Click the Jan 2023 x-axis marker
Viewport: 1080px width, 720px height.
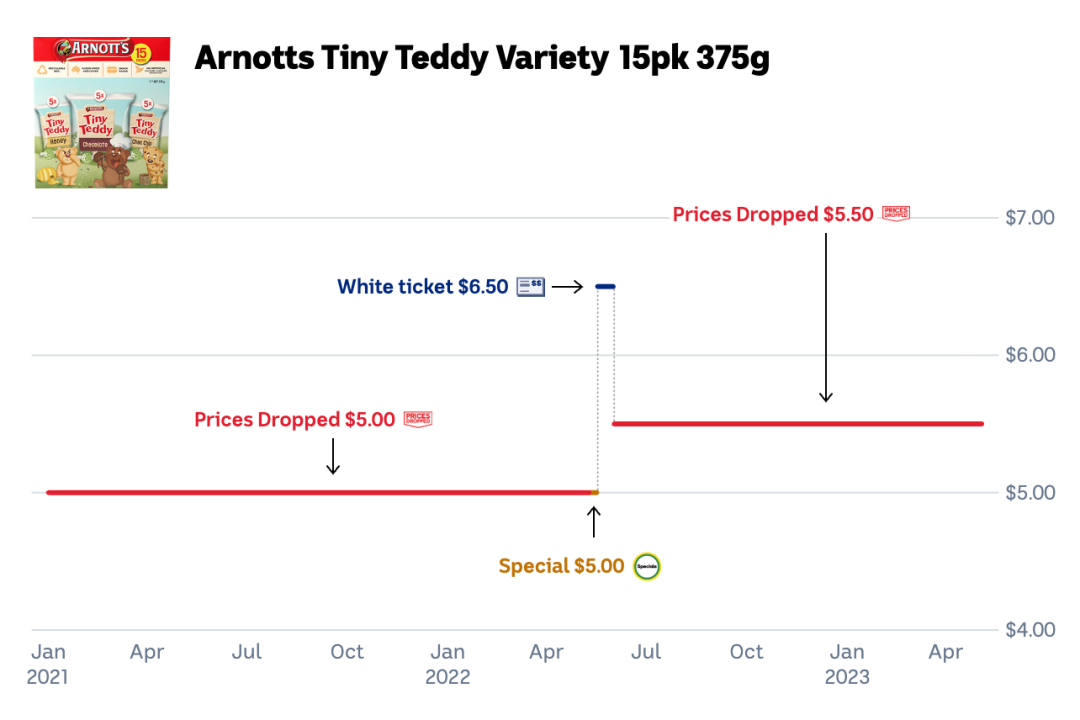847,664
